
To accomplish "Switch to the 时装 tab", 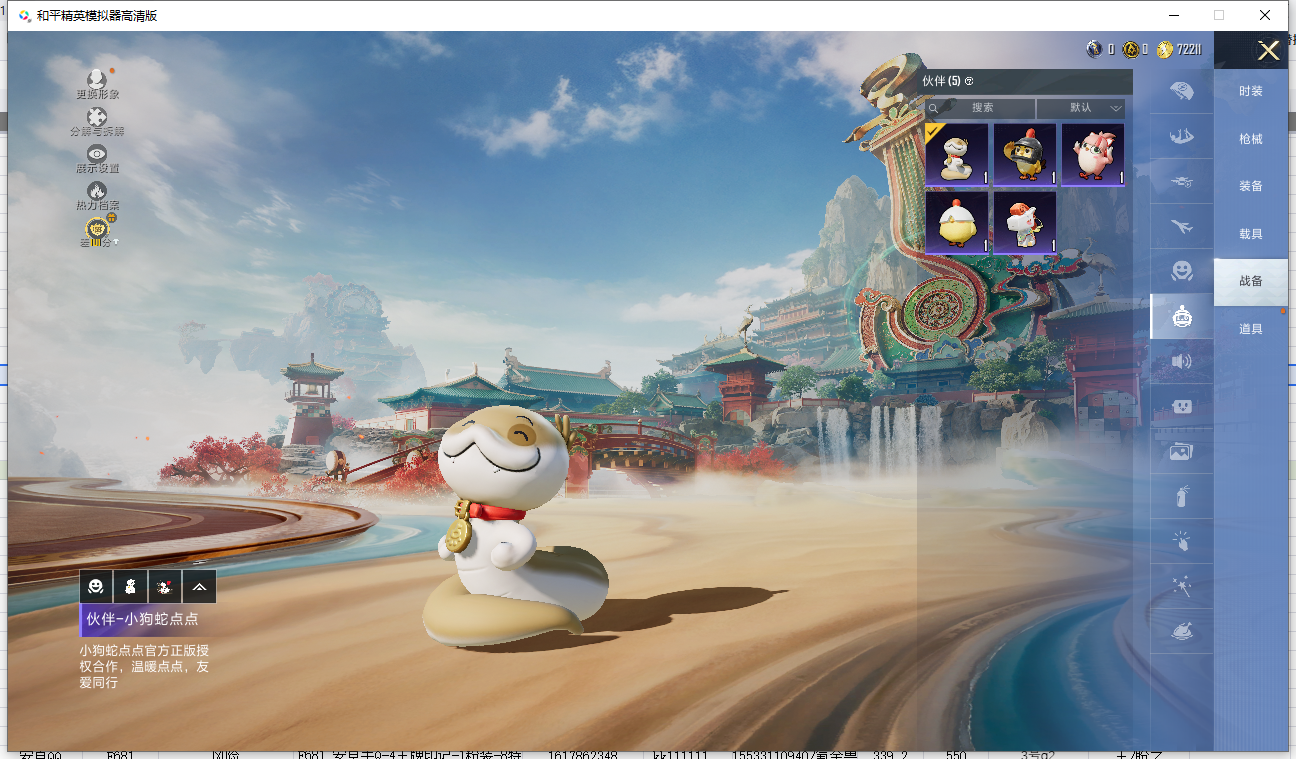I will pyautogui.click(x=1250, y=91).
